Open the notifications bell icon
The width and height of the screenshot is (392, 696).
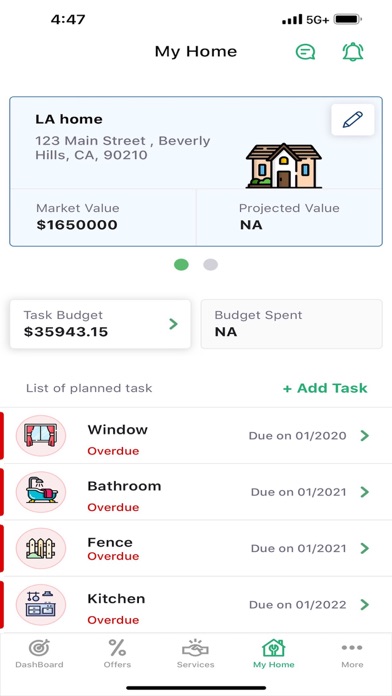pos(353,52)
